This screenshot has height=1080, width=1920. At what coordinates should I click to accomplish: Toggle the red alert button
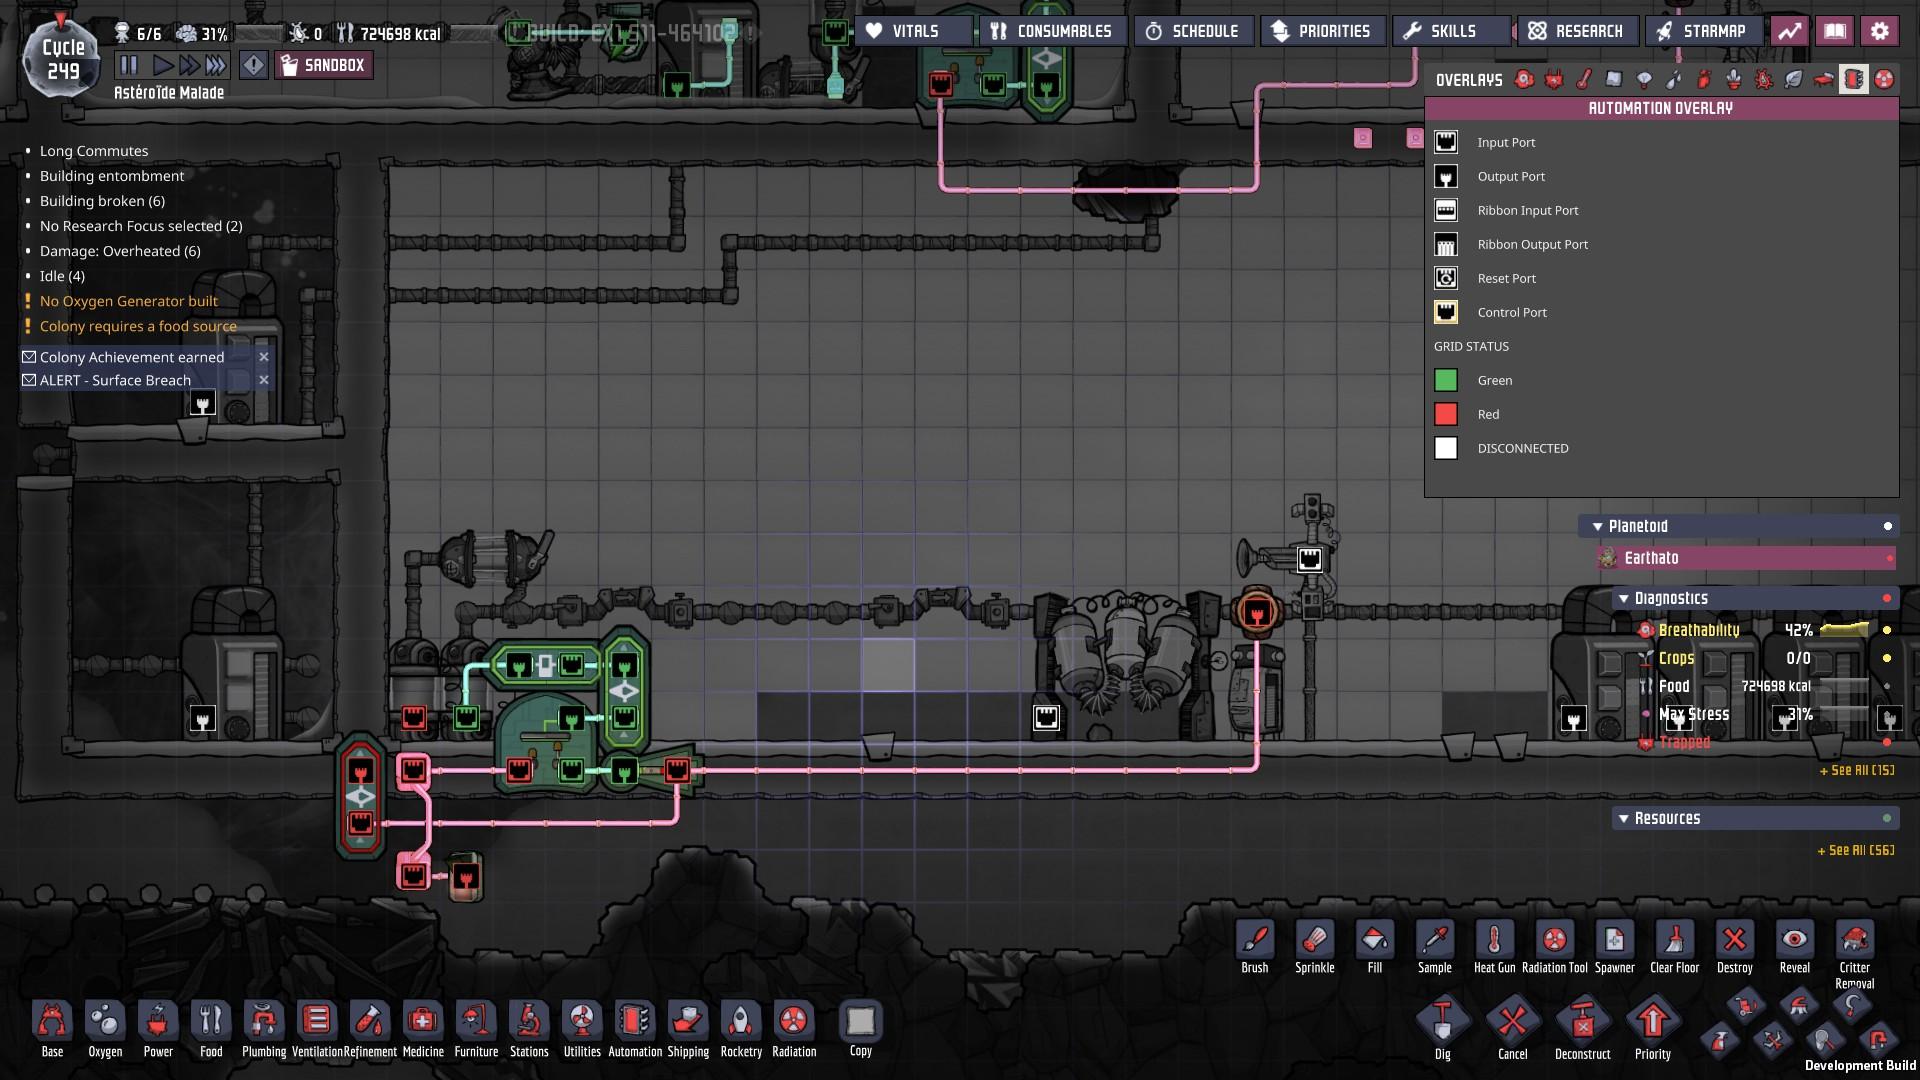click(x=254, y=66)
